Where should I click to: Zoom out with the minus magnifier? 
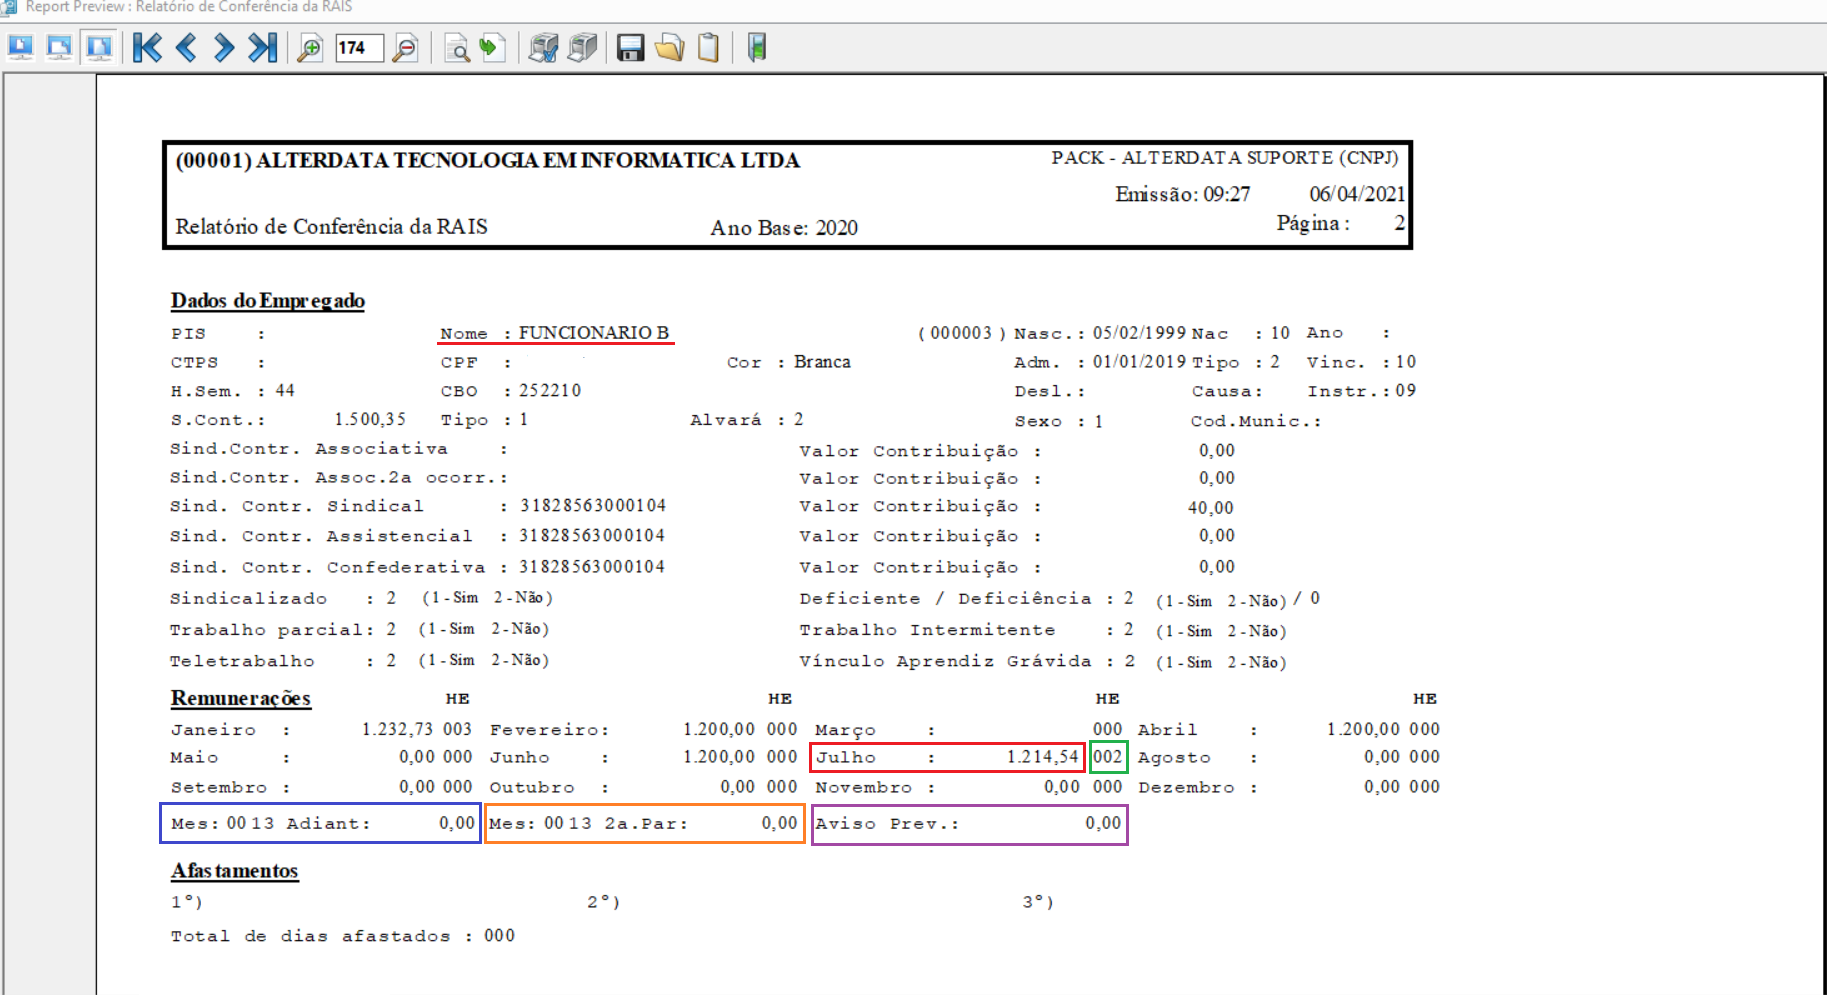pyautogui.click(x=405, y=48)
